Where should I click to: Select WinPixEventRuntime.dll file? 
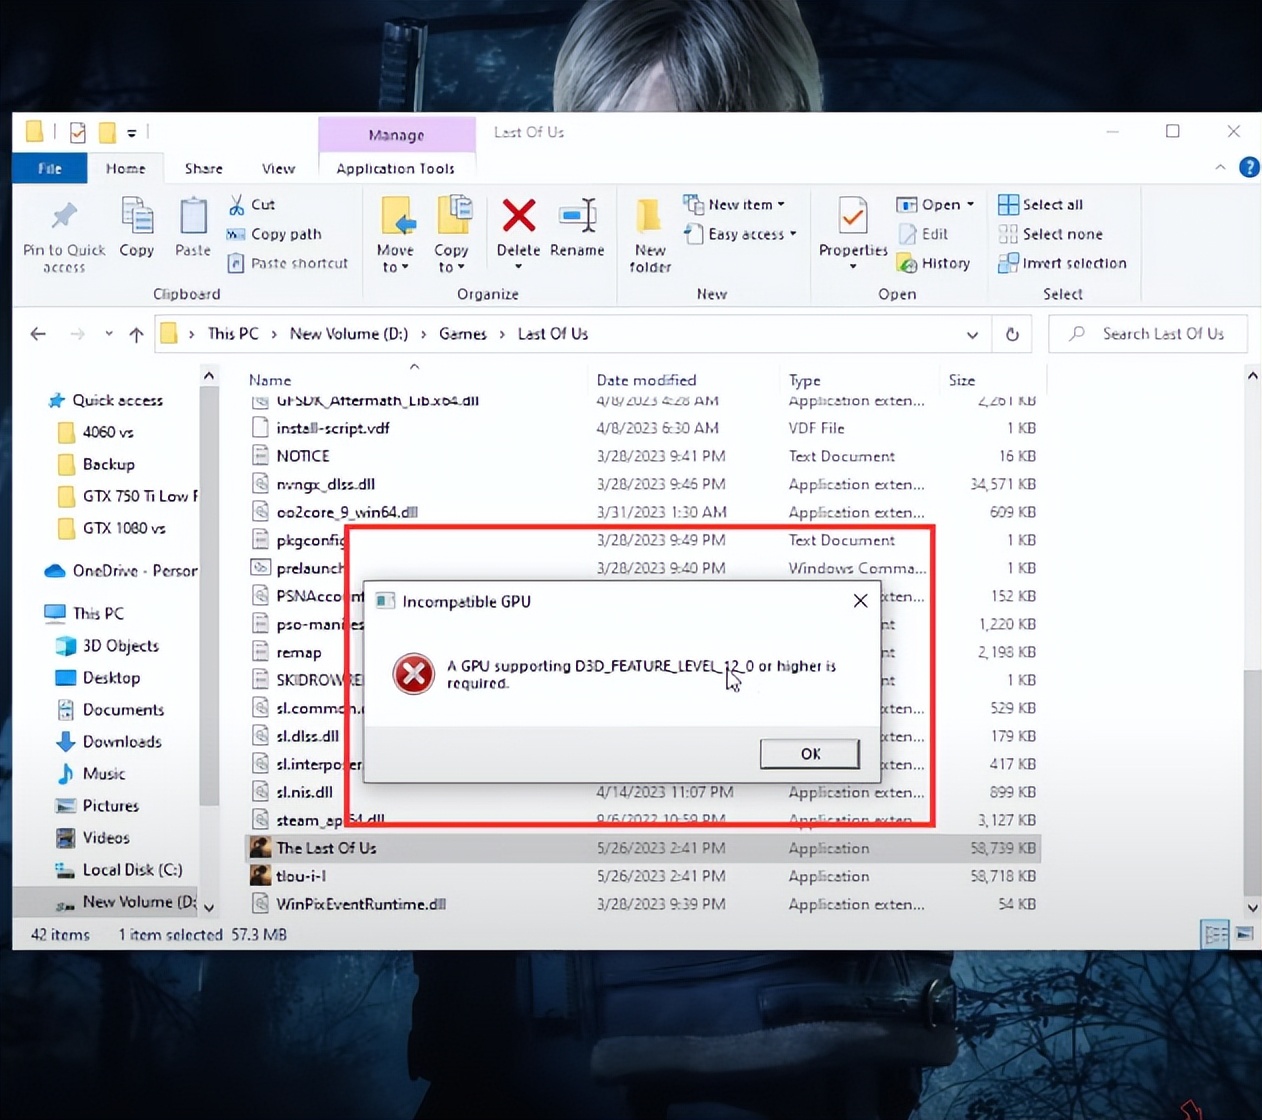(x=642, y=904)
